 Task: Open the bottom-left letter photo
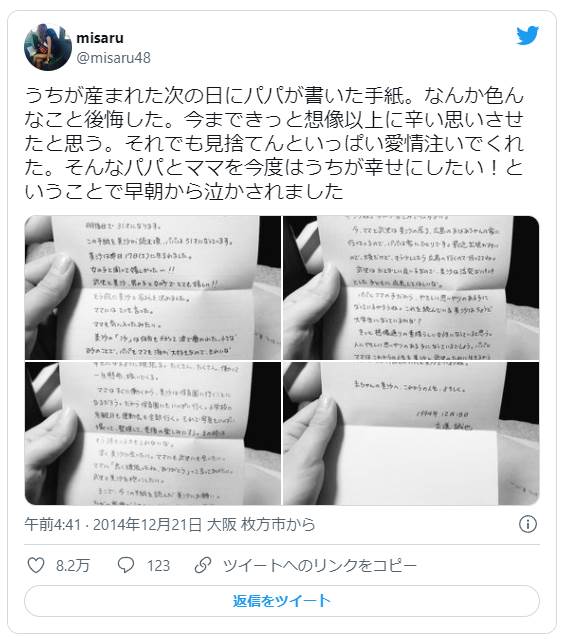(x=152, y=433)
